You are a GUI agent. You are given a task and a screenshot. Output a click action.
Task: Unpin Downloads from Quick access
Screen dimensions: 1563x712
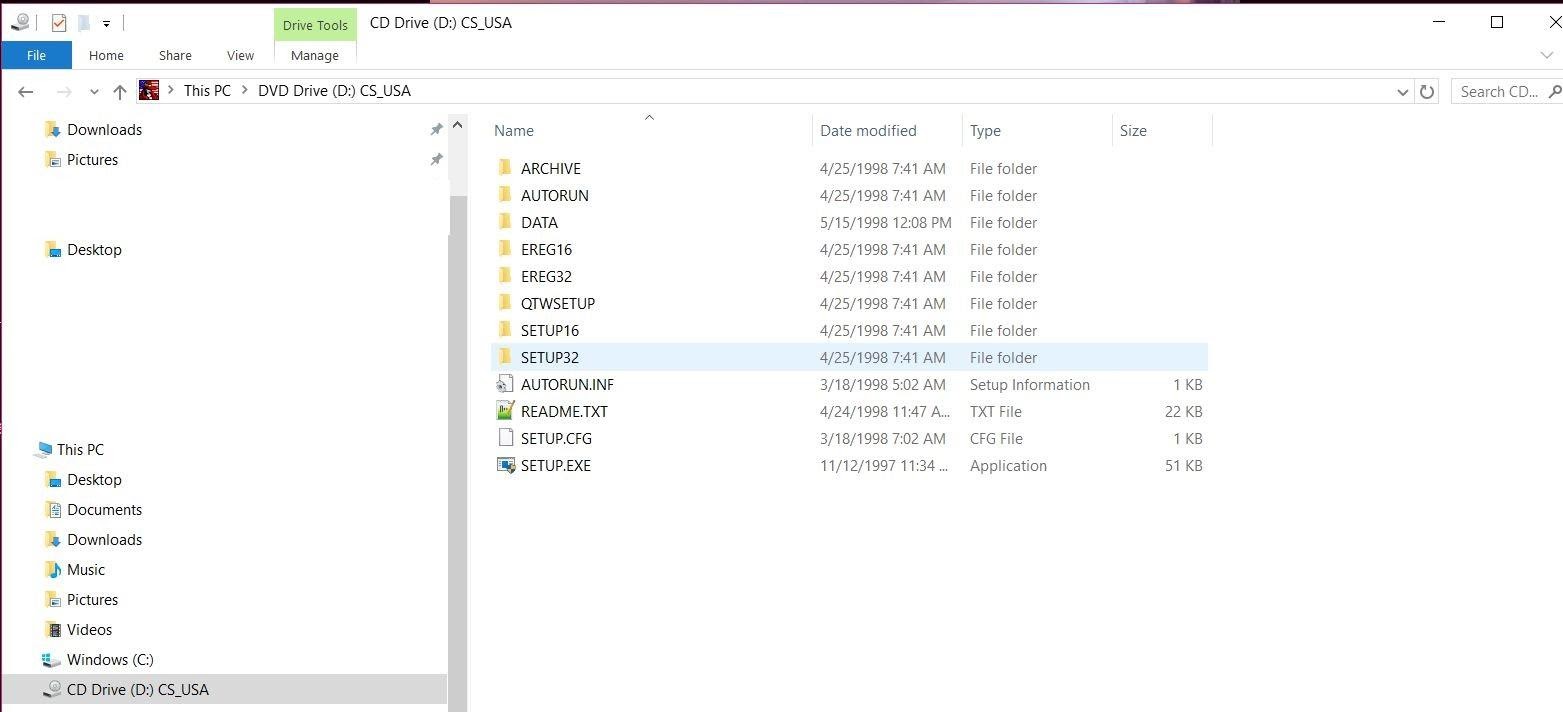pos(436,130)
